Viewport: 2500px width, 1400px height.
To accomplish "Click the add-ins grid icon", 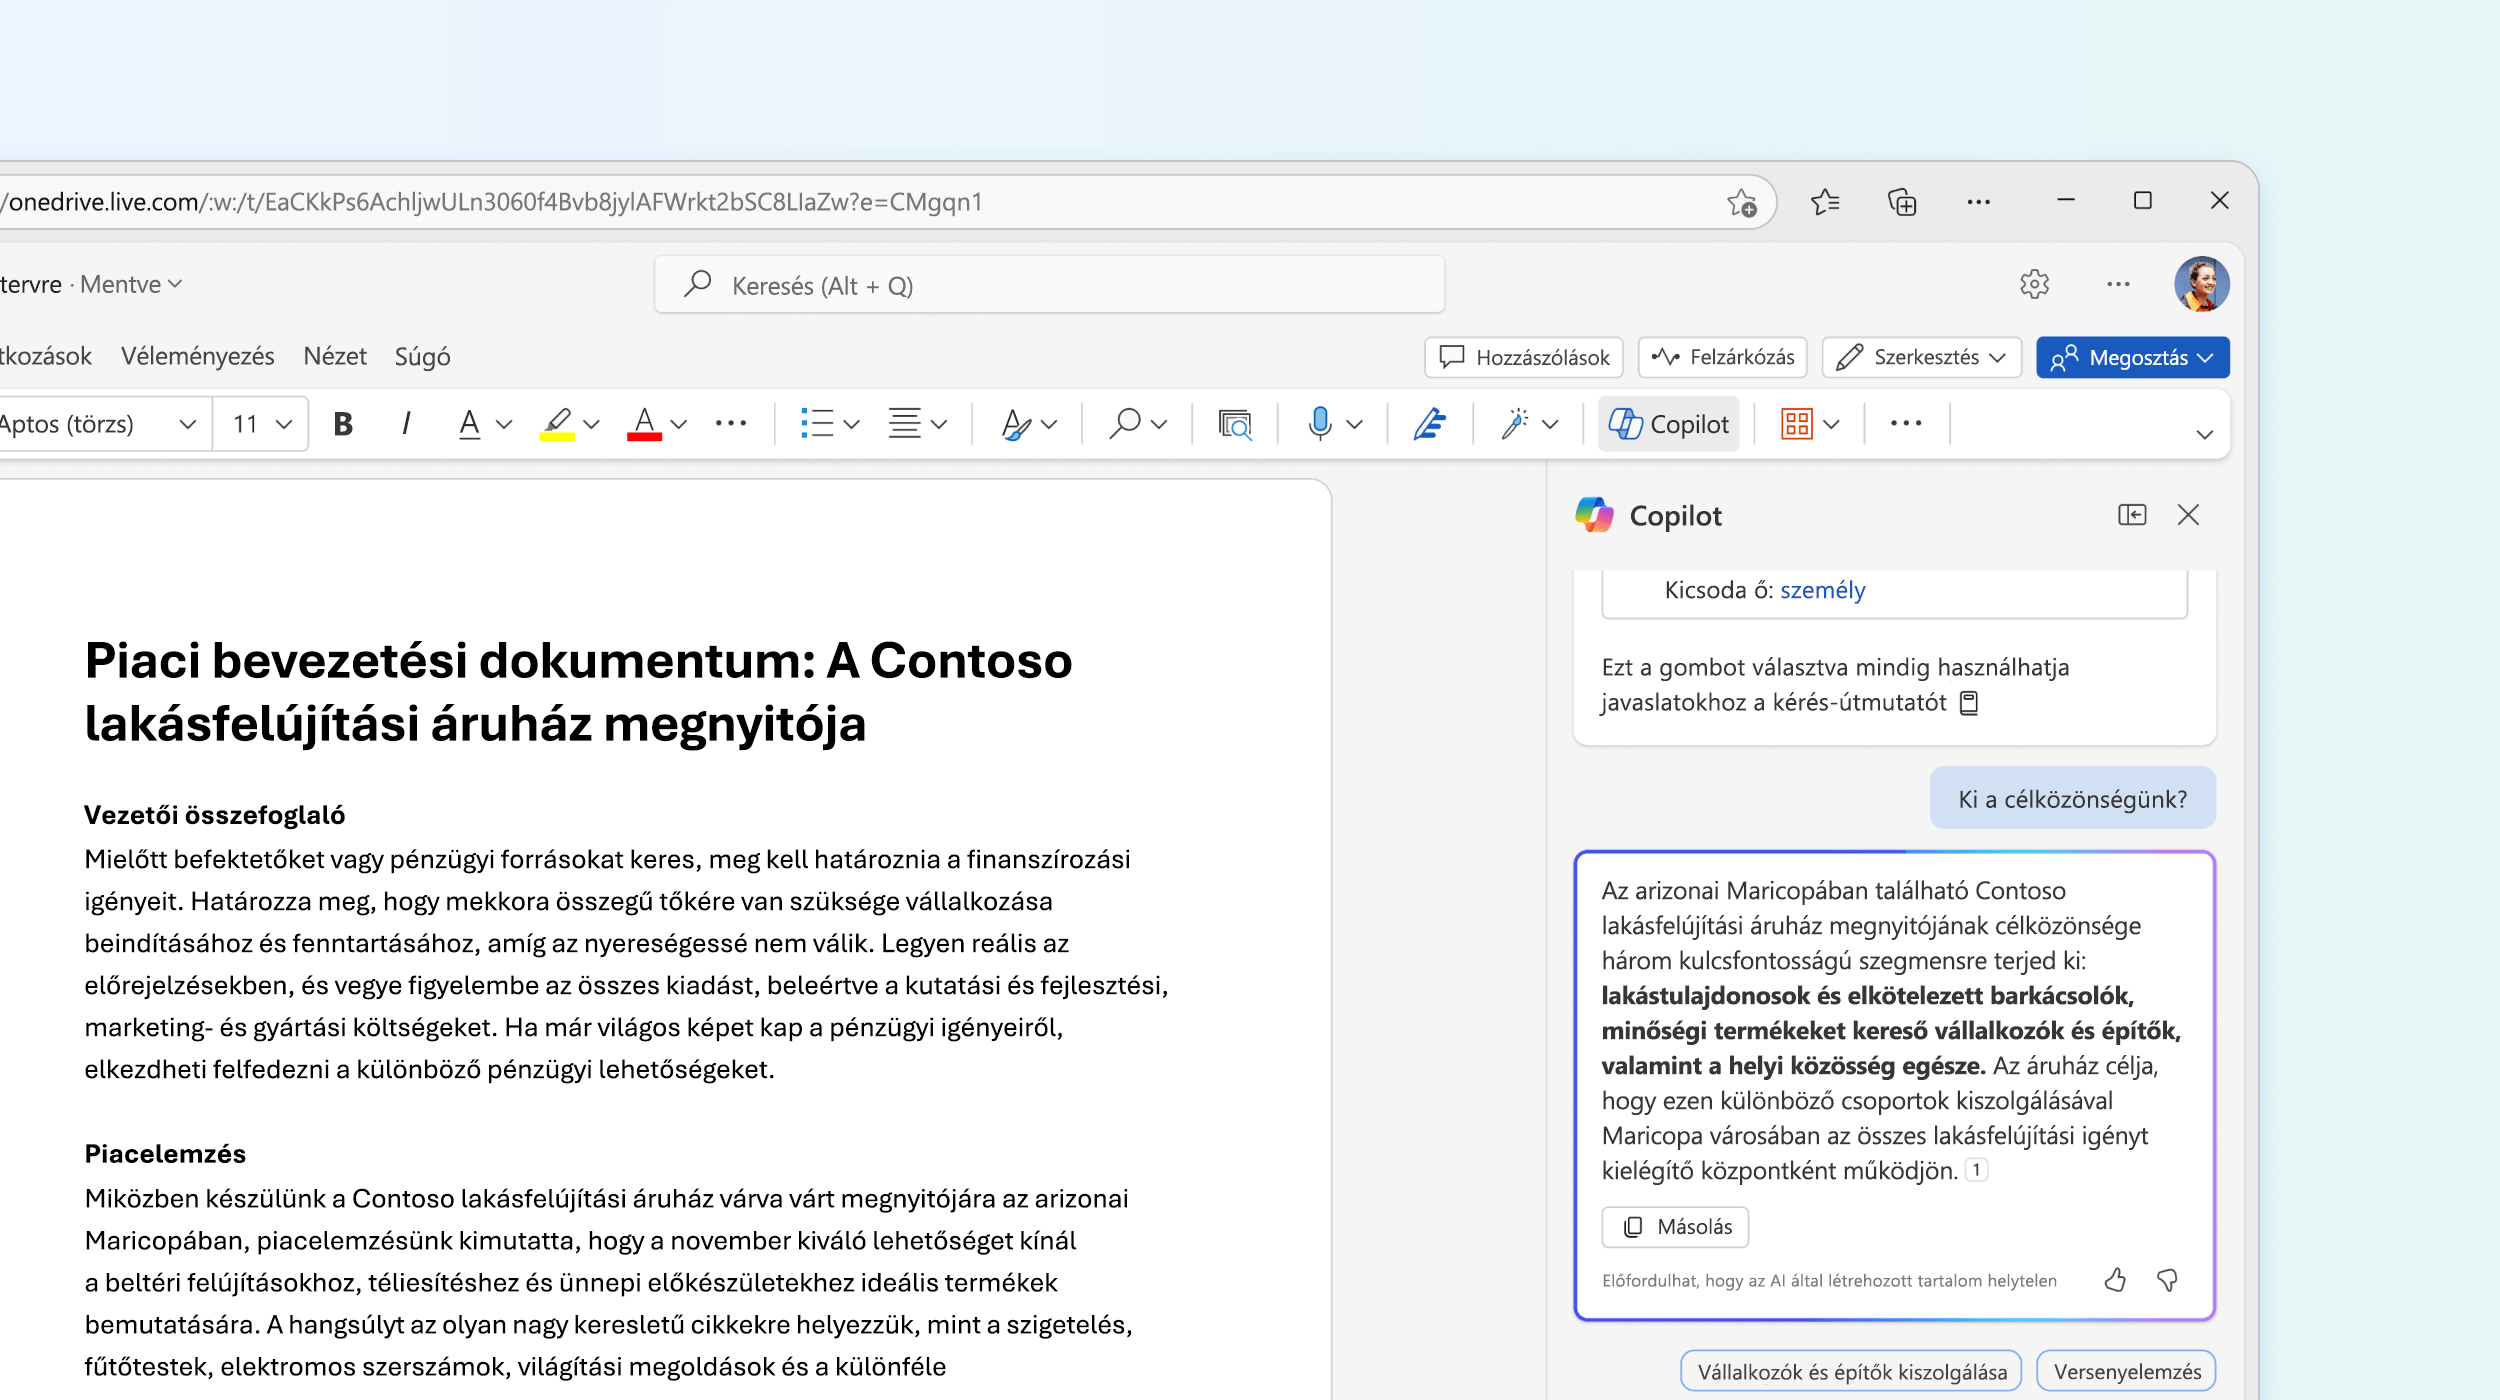I will [x=1797, y=424].
